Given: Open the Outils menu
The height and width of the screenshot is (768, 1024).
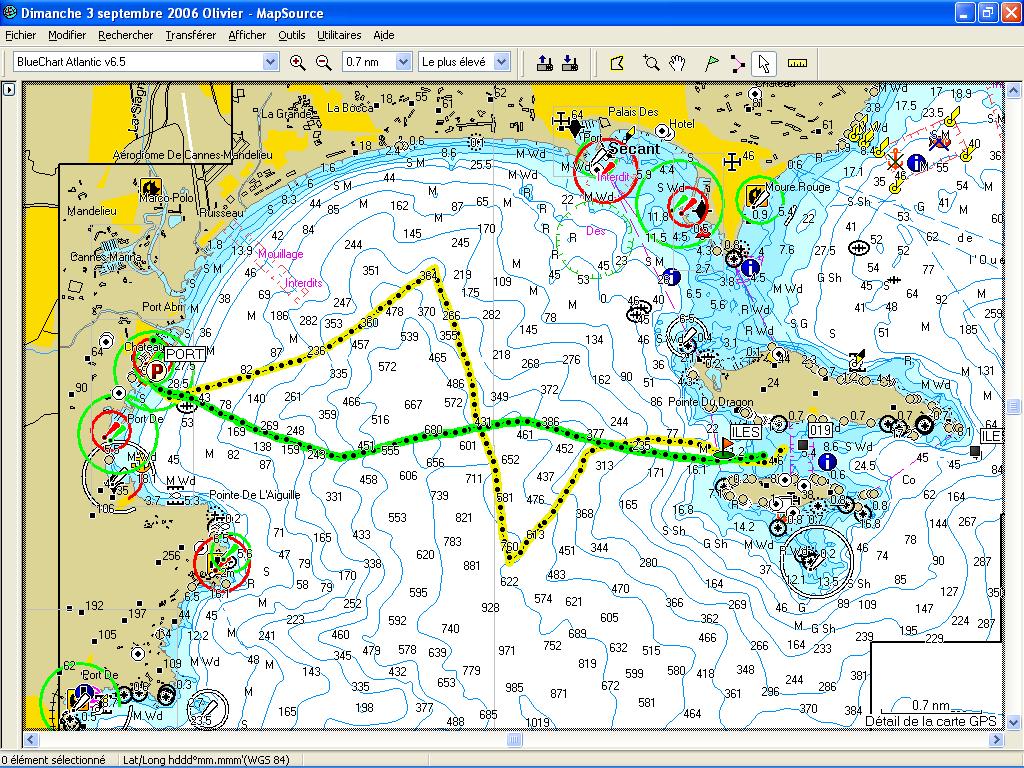Looking at the screenshot, I should click(292, 35).
